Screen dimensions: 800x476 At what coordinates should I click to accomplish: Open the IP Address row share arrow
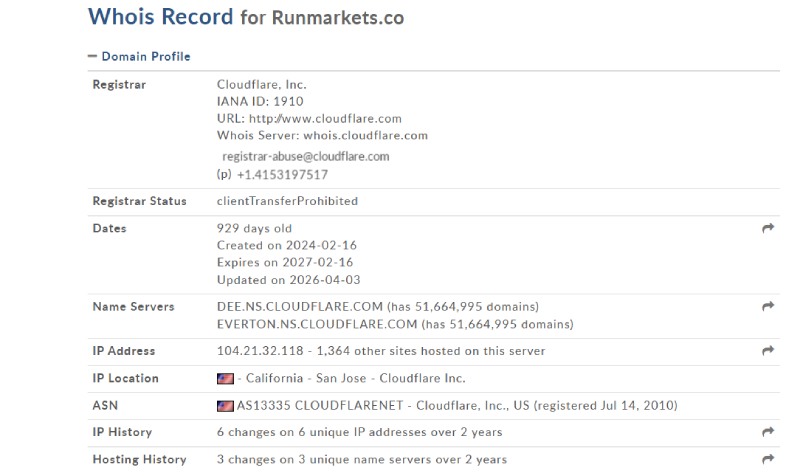768,350
